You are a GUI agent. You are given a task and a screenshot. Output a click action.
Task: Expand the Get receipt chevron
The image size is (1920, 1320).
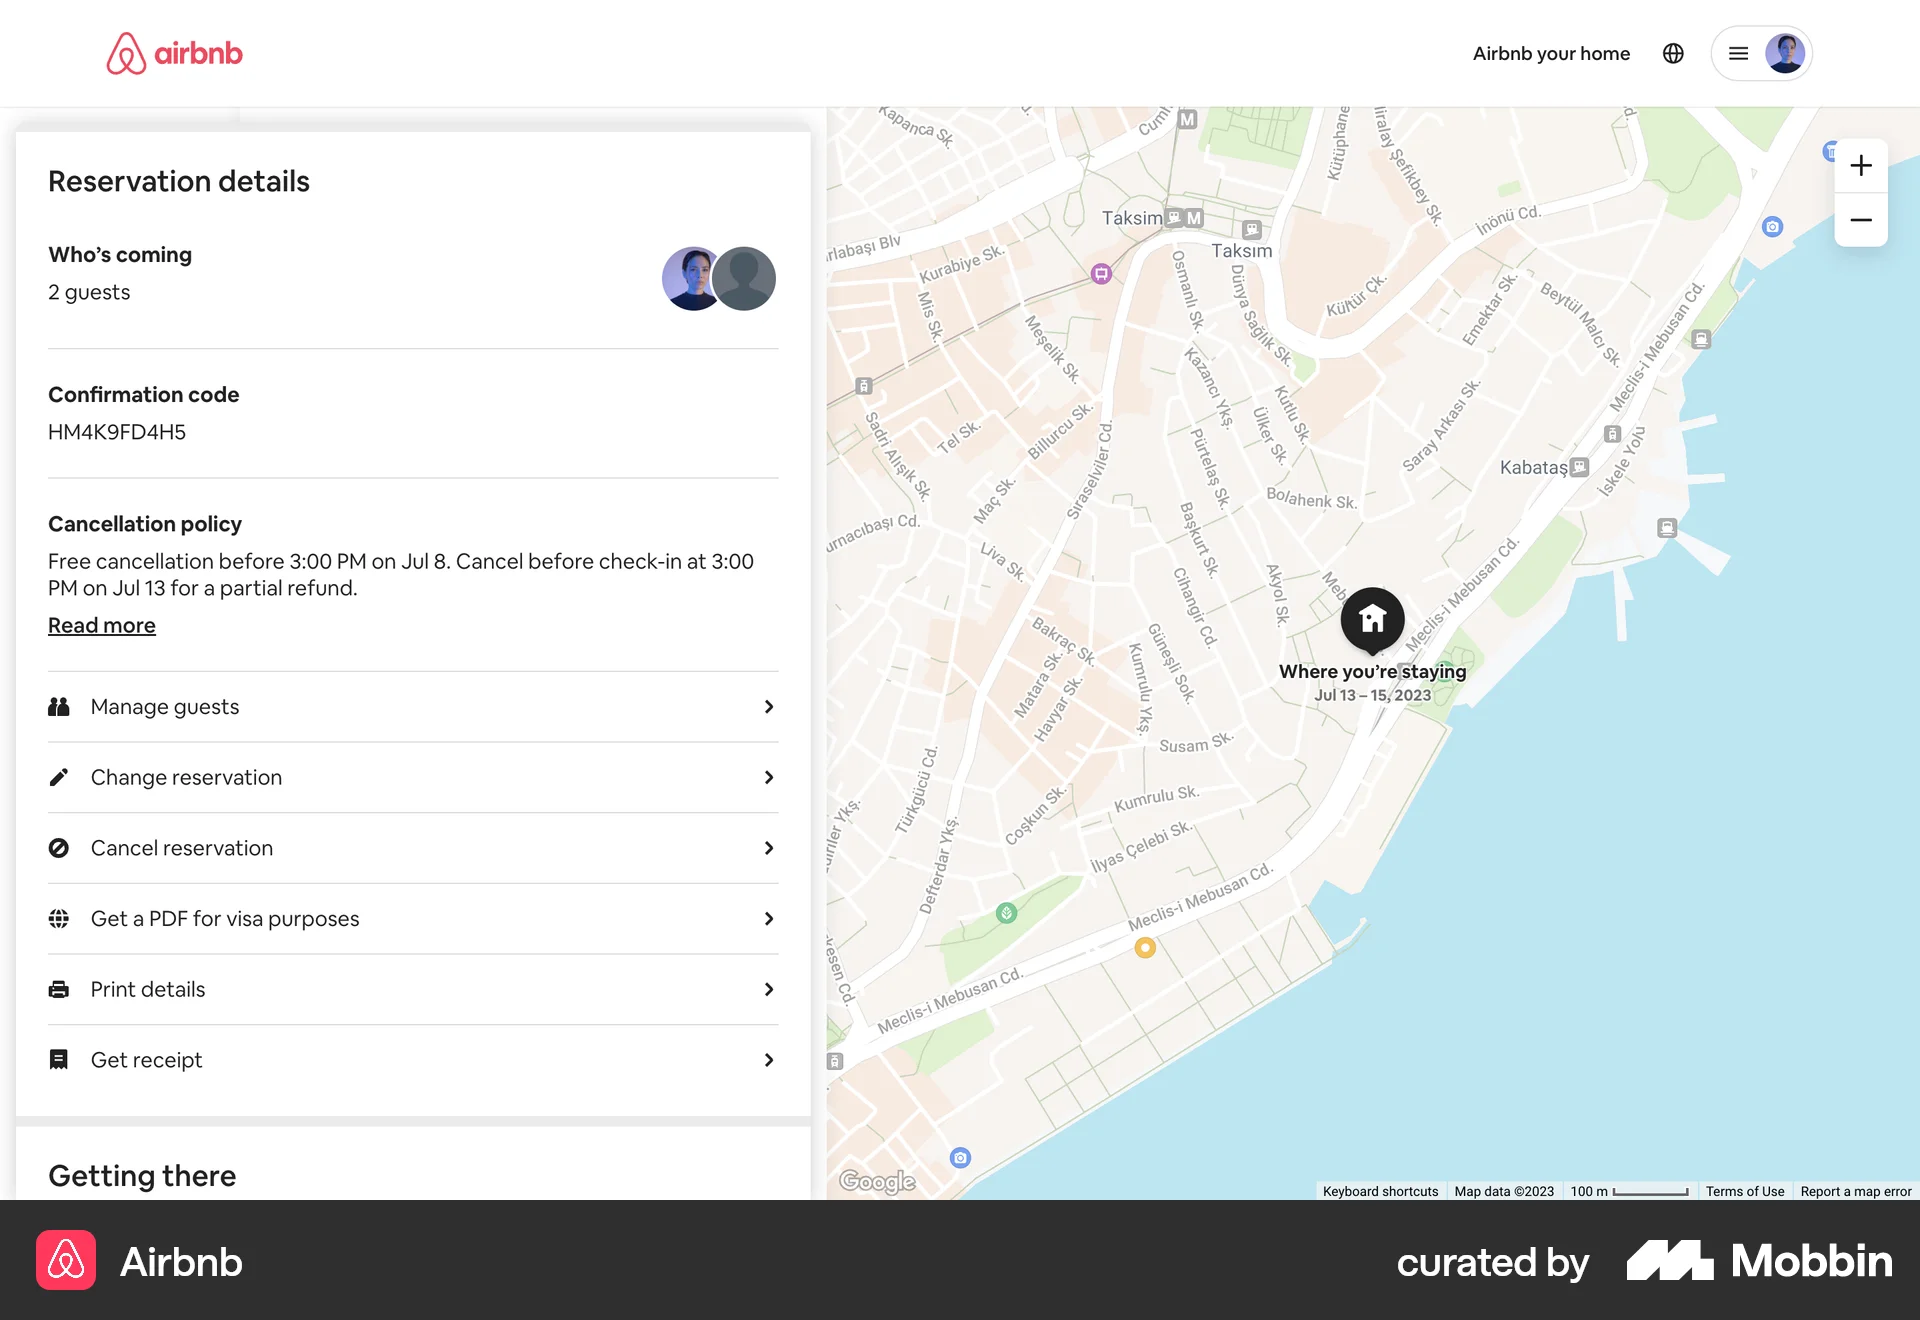click(768, 1060)
